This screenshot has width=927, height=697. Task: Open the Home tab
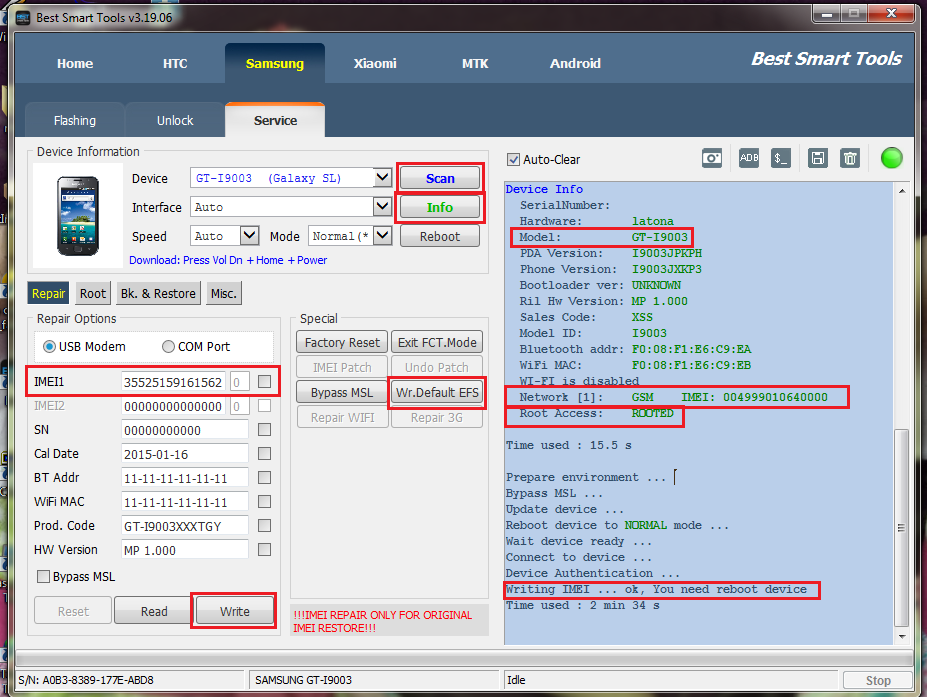click(x=75, y=63)
